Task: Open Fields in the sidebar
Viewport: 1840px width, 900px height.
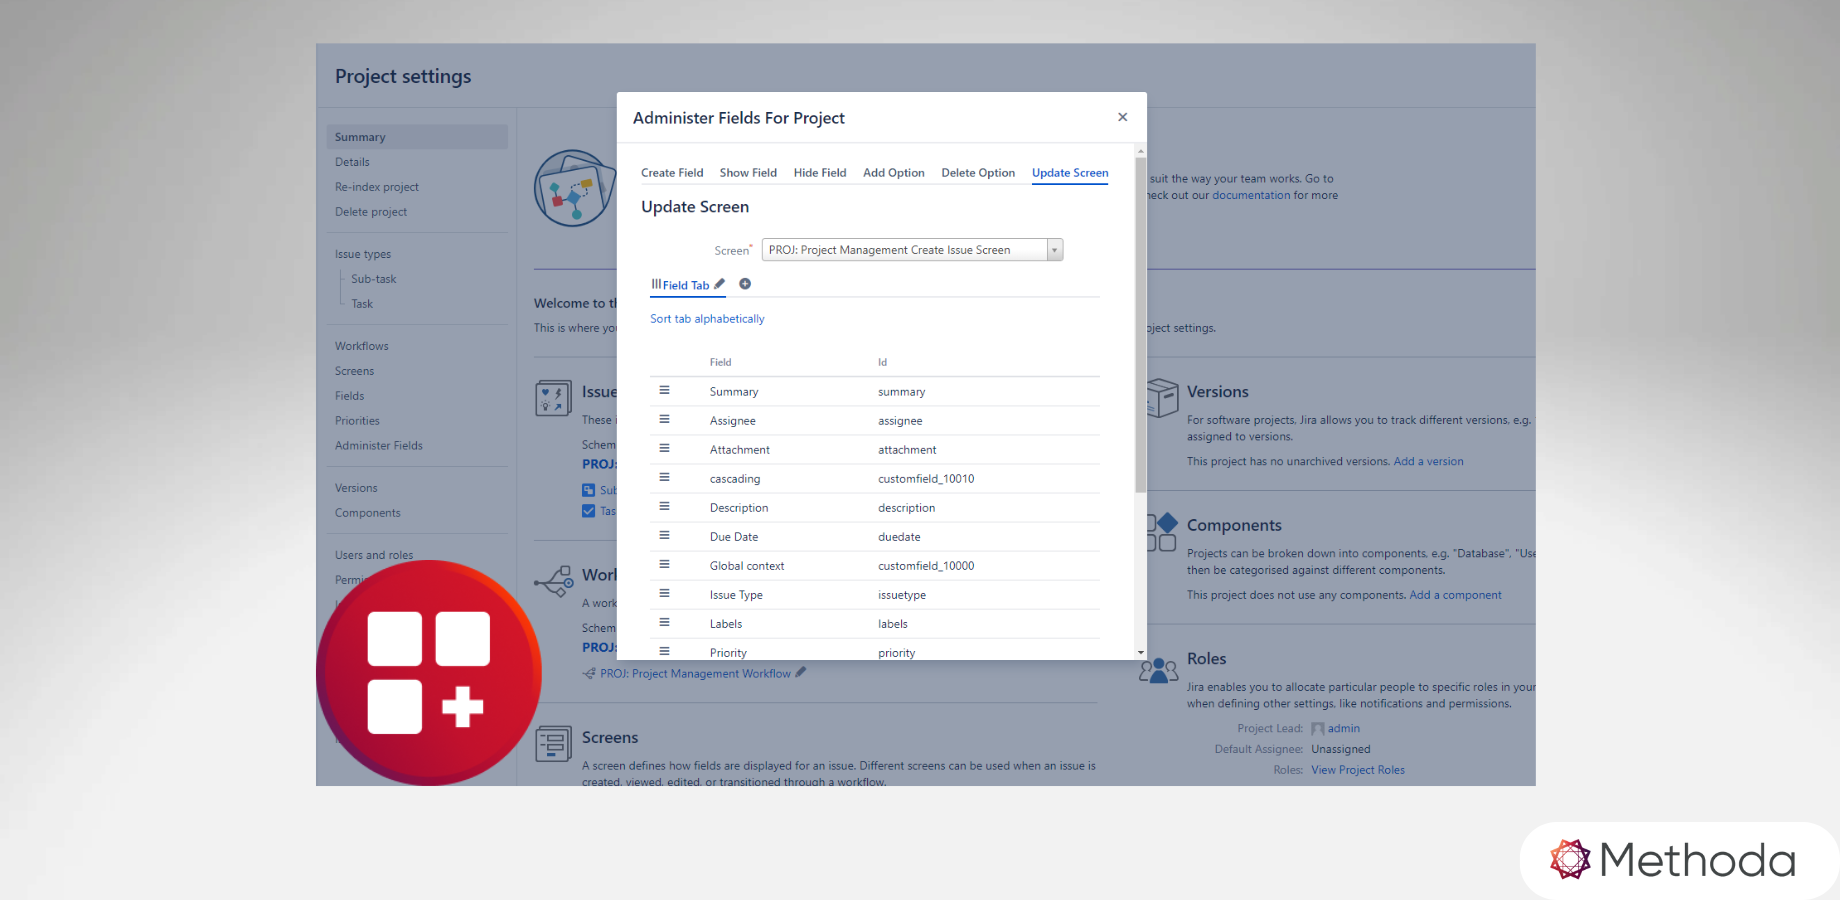Action: coord(350,396)
